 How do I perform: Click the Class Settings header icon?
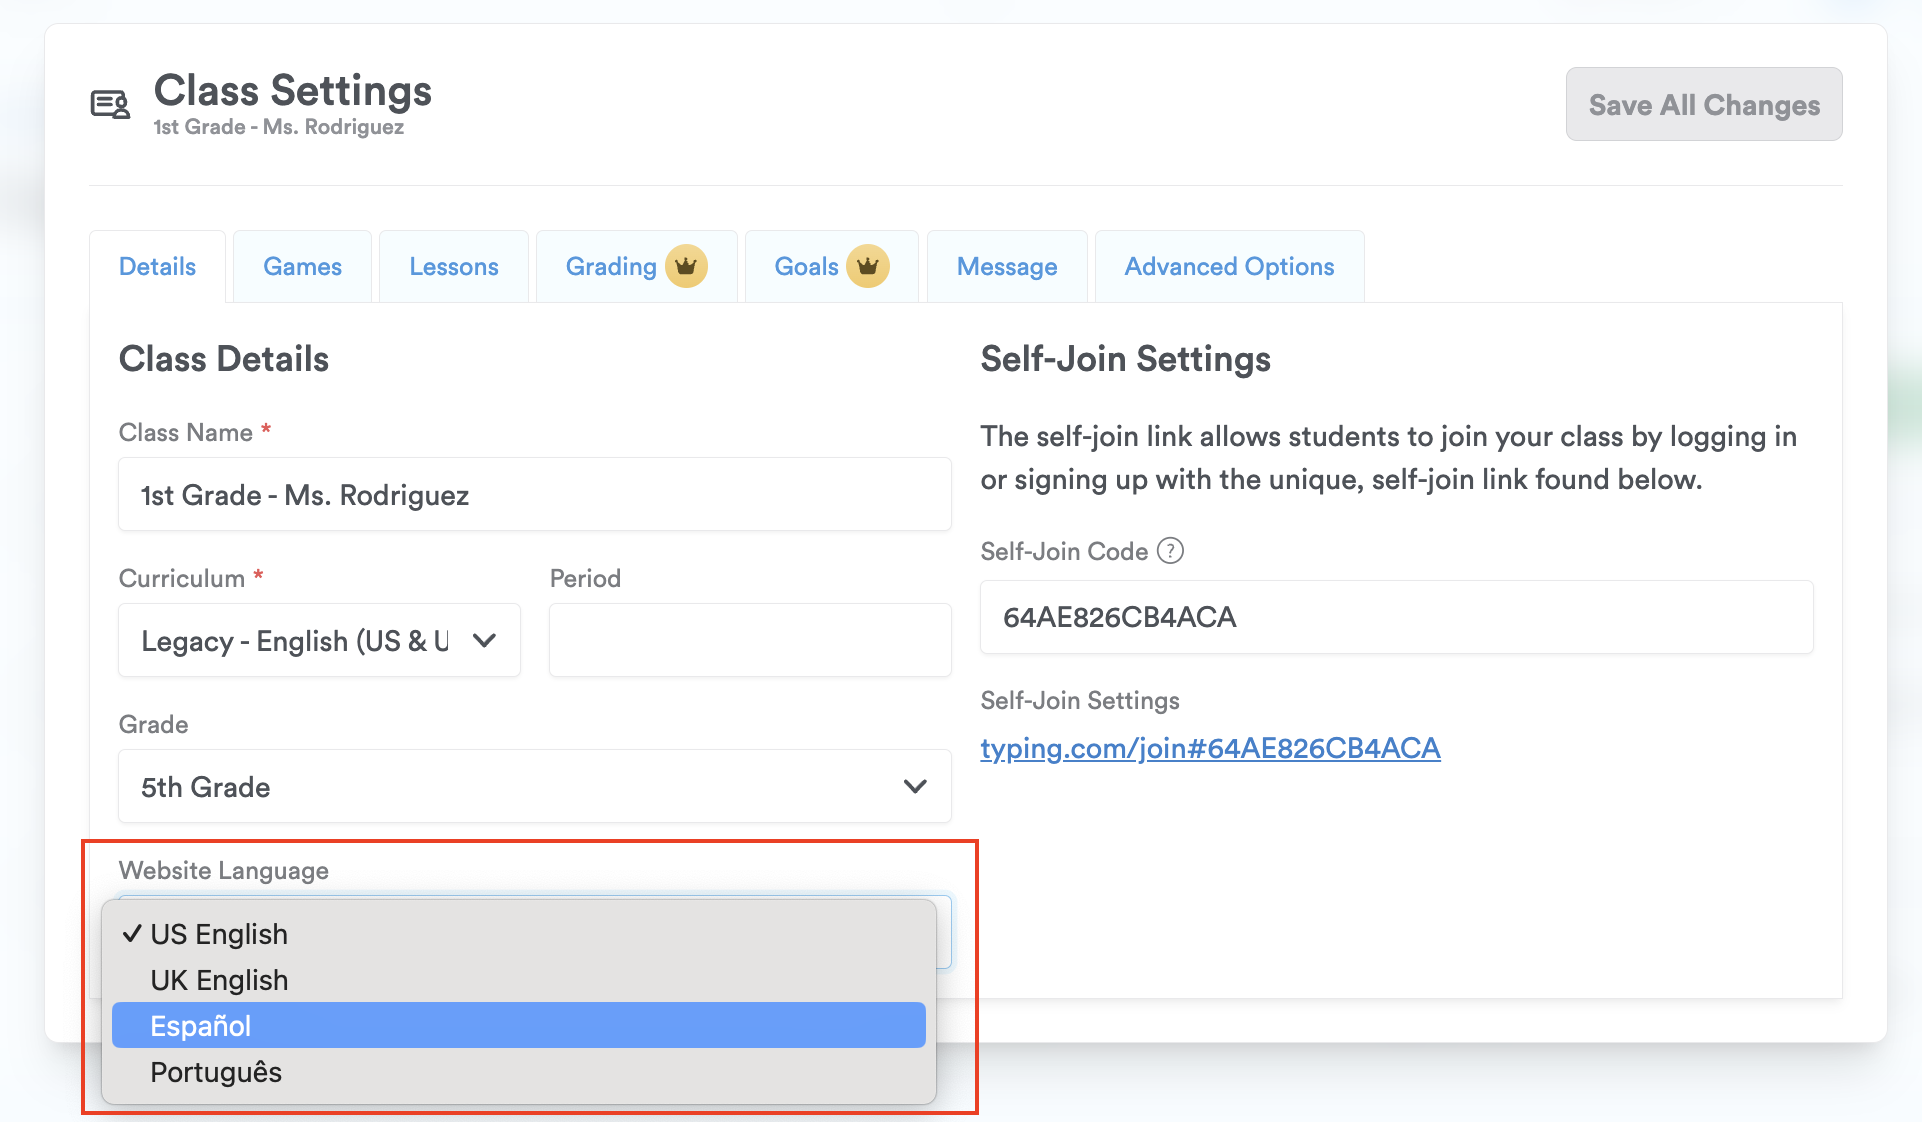pos(110,104)
